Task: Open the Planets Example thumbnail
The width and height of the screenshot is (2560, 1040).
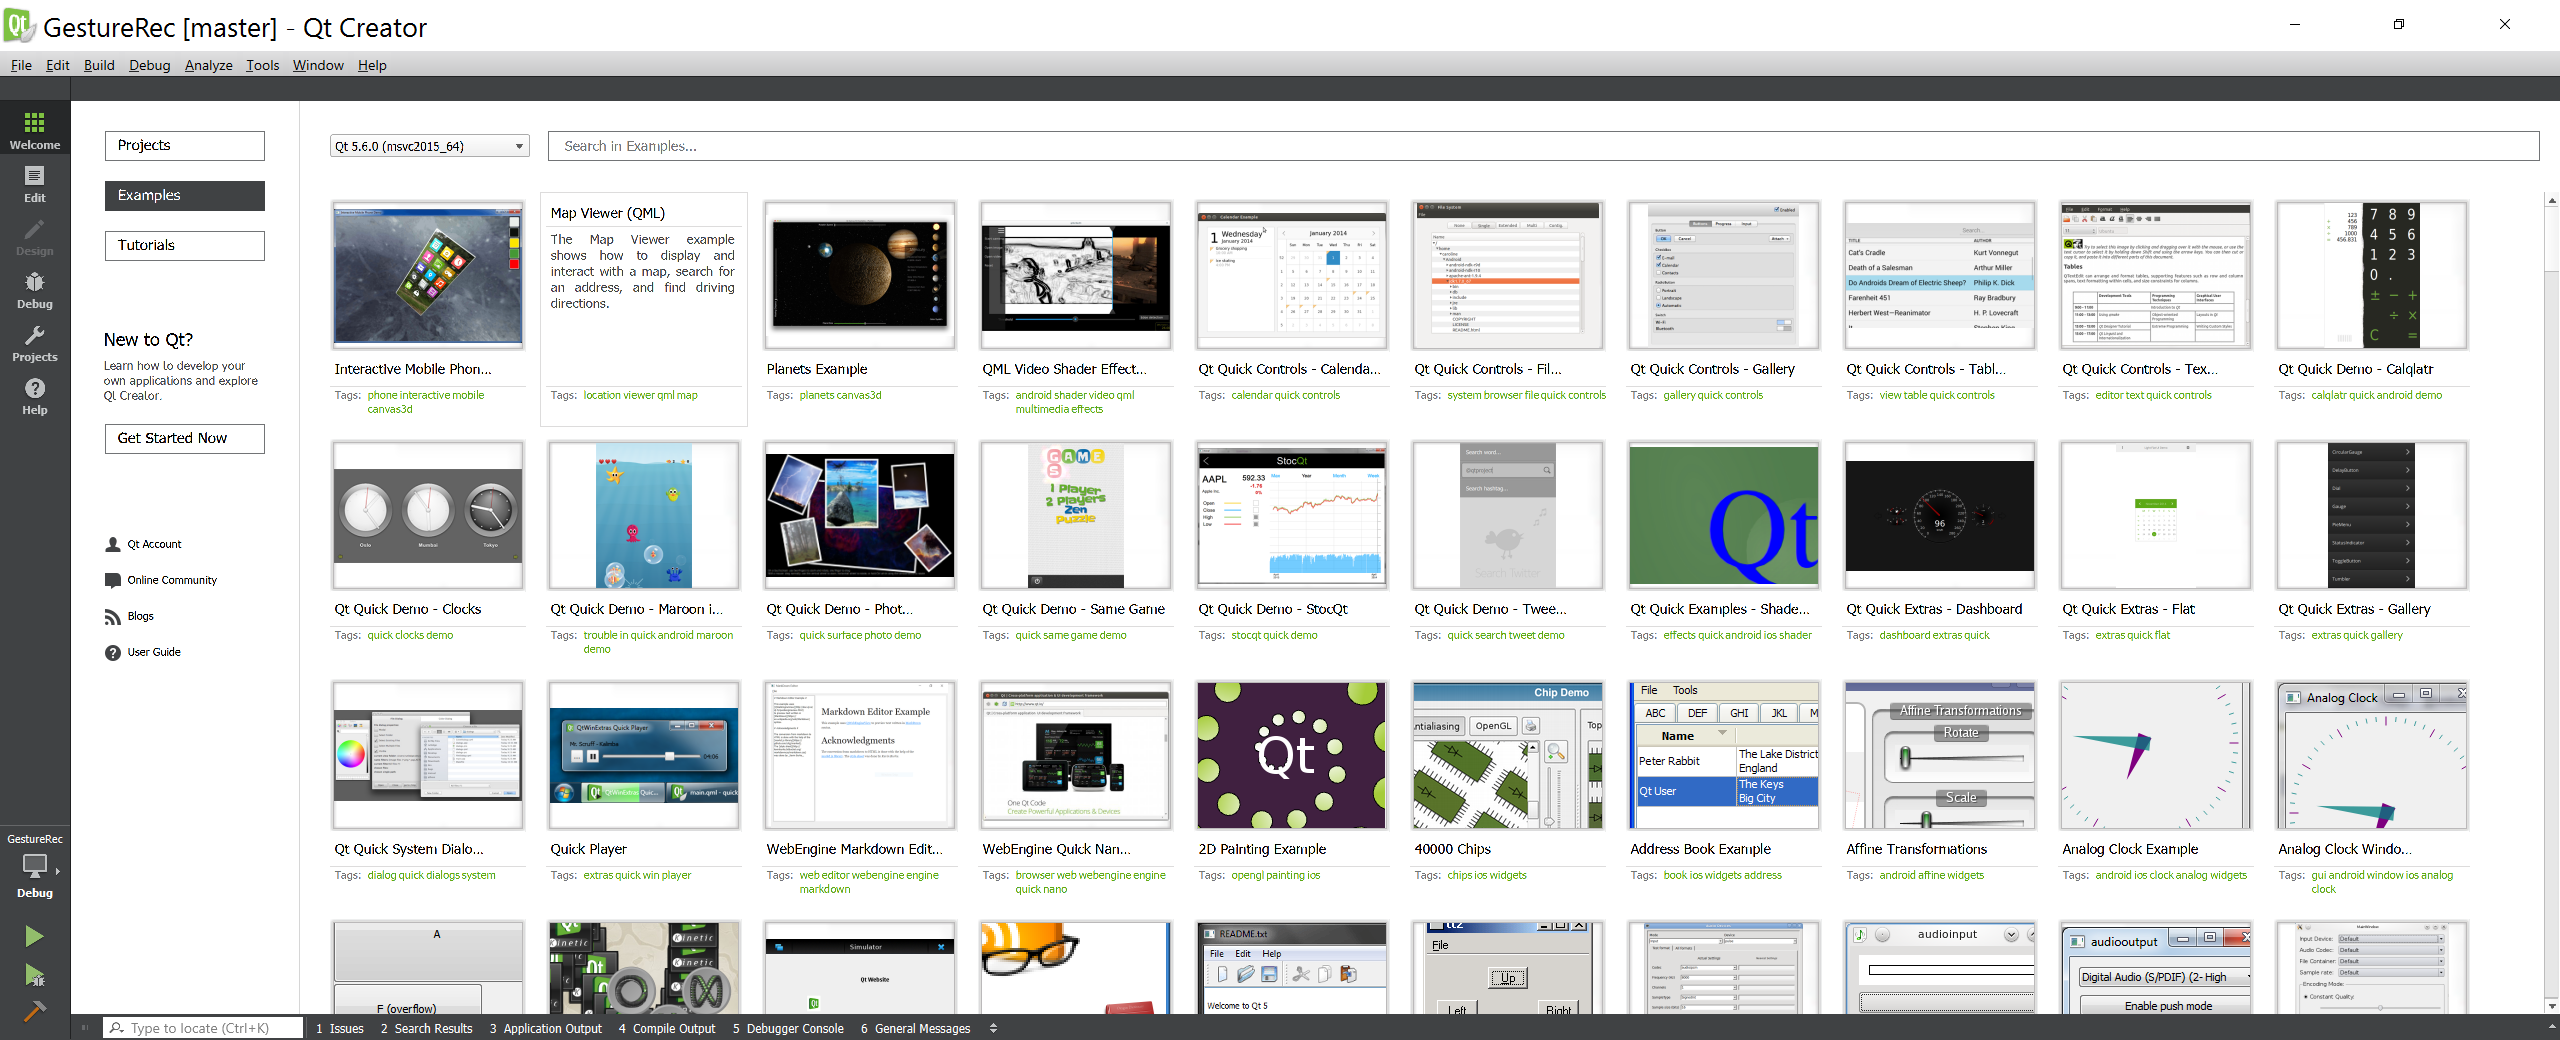Action: [859, 275]
